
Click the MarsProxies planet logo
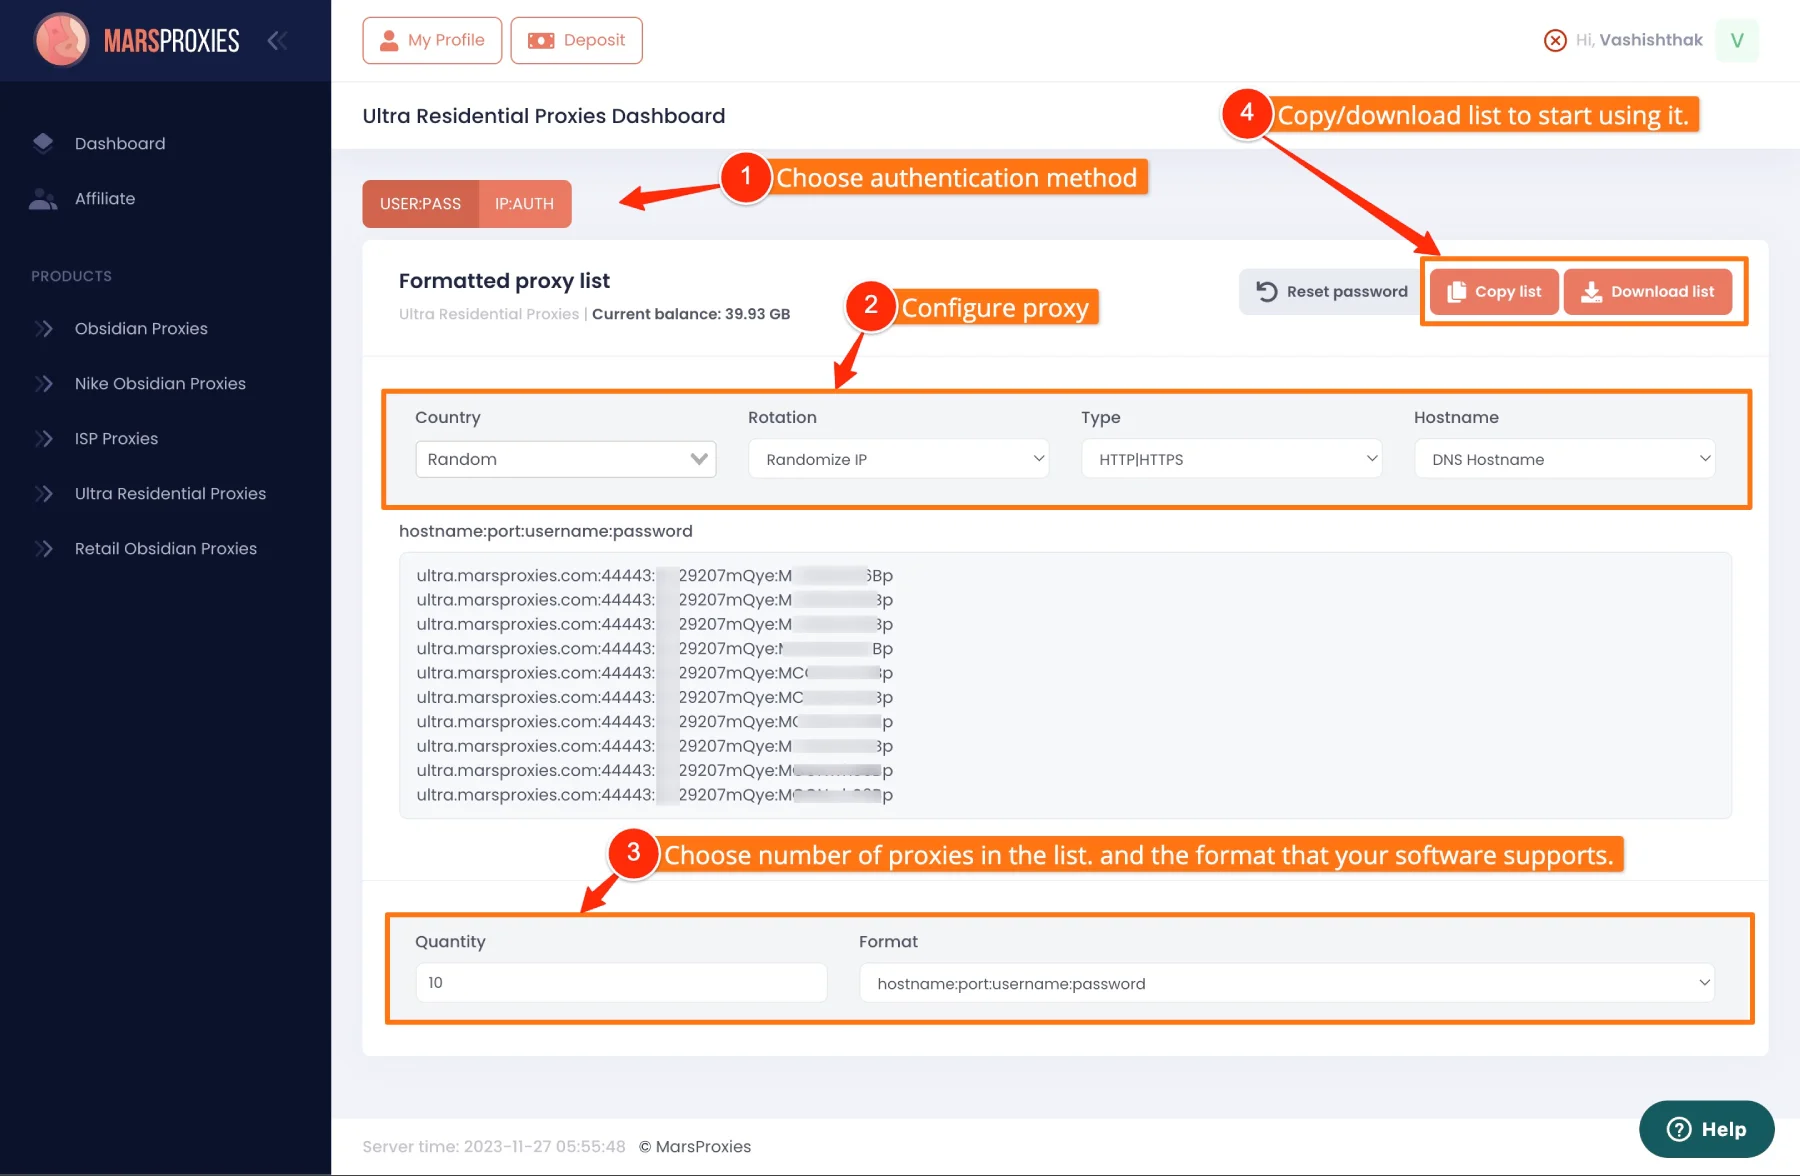(62, 40)
